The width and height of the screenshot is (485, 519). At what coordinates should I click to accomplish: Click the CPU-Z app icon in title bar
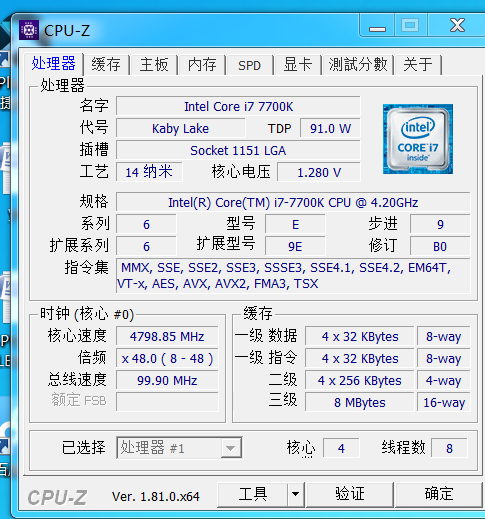29,30
